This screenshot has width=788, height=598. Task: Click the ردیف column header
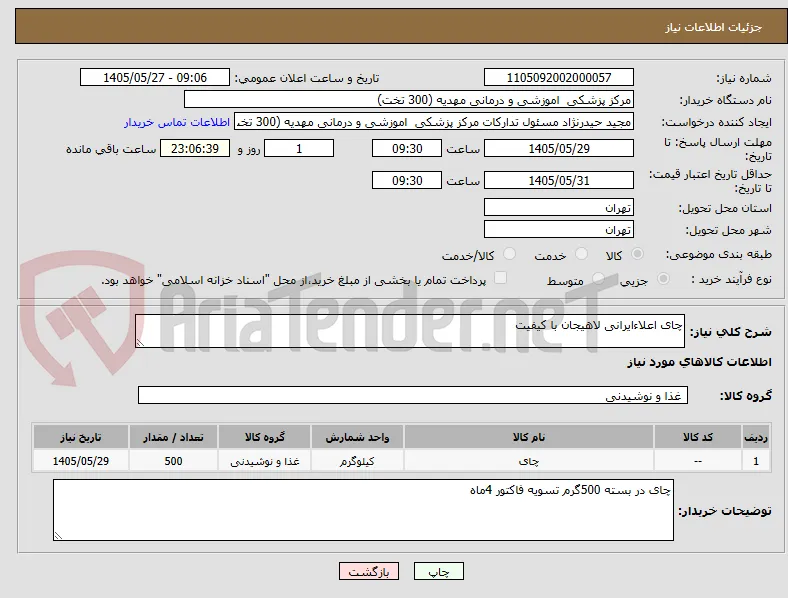[756, 437]
